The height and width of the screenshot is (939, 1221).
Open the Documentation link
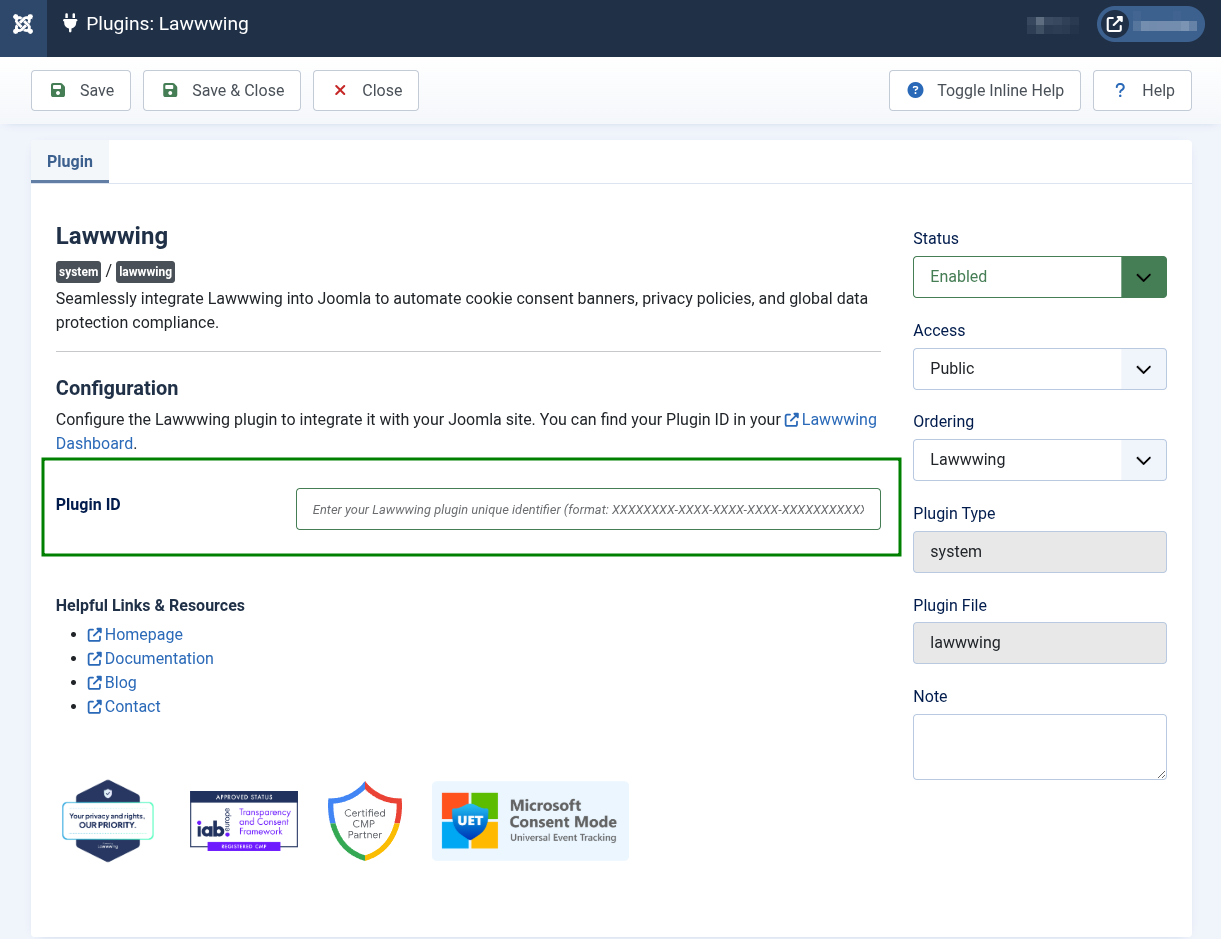pyautogui.click(x=159, y=658)
